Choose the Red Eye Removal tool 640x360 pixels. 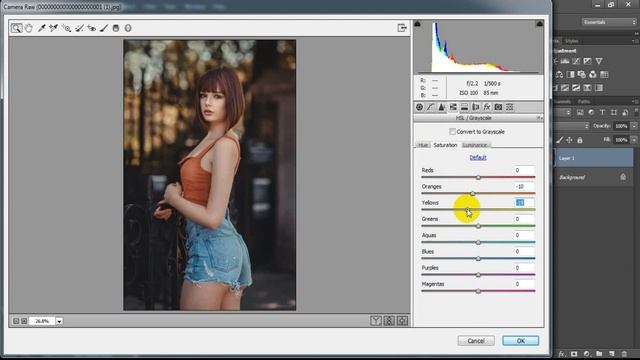click(x=91, y=28)
